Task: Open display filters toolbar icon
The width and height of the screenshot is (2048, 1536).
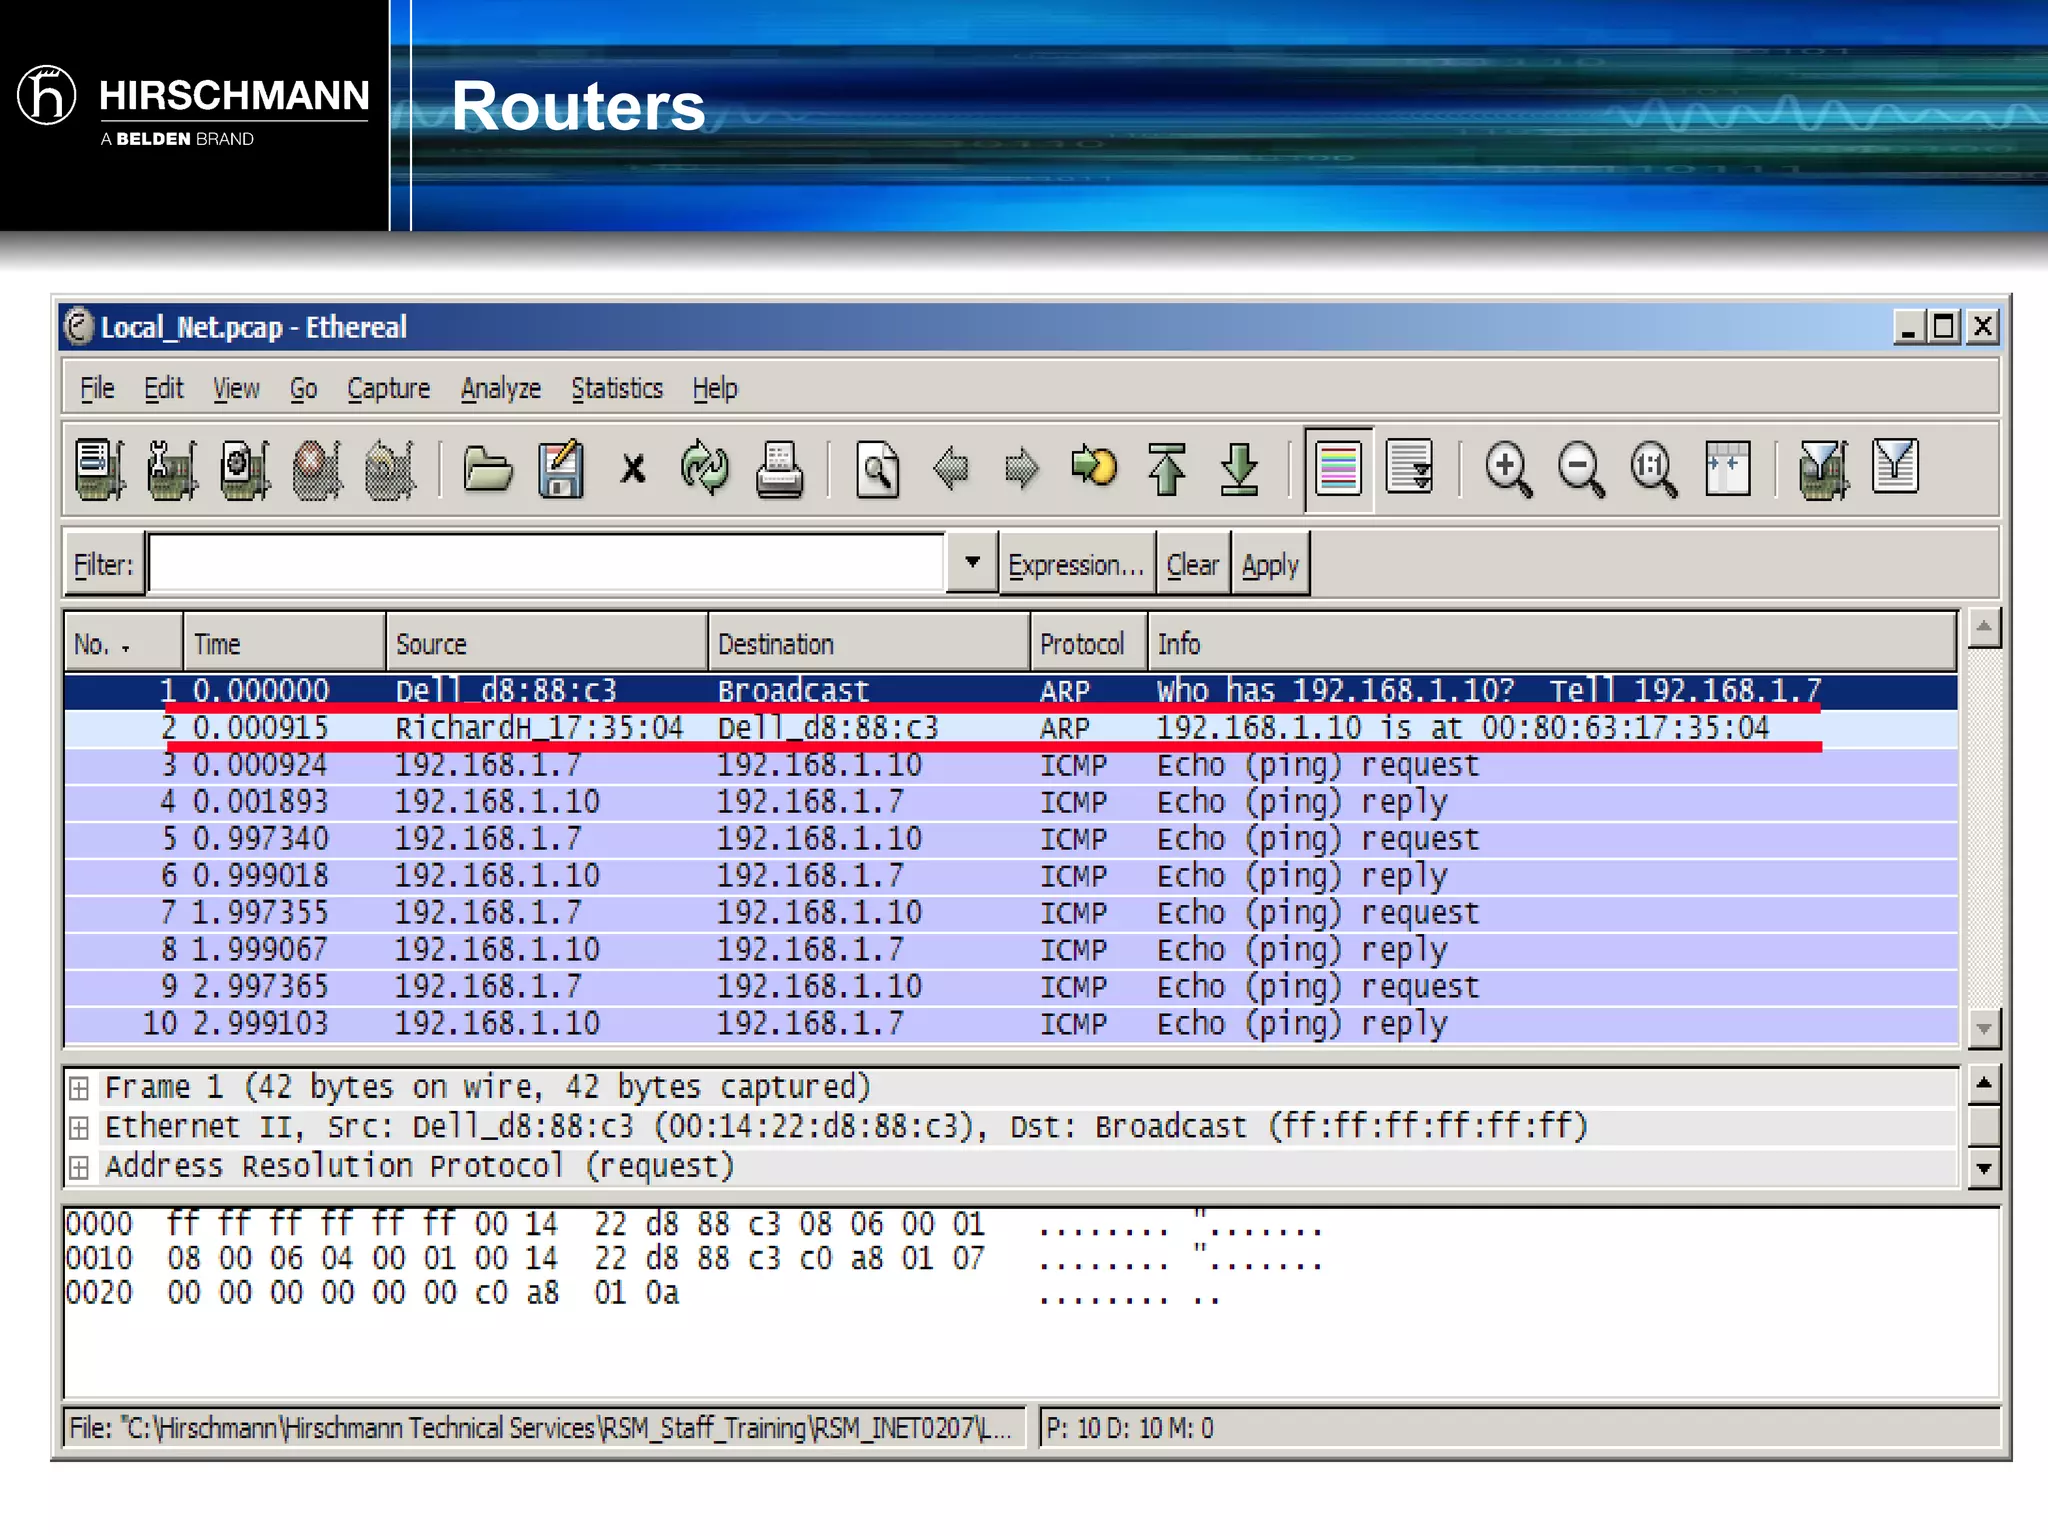Action: pos(1895,467)
